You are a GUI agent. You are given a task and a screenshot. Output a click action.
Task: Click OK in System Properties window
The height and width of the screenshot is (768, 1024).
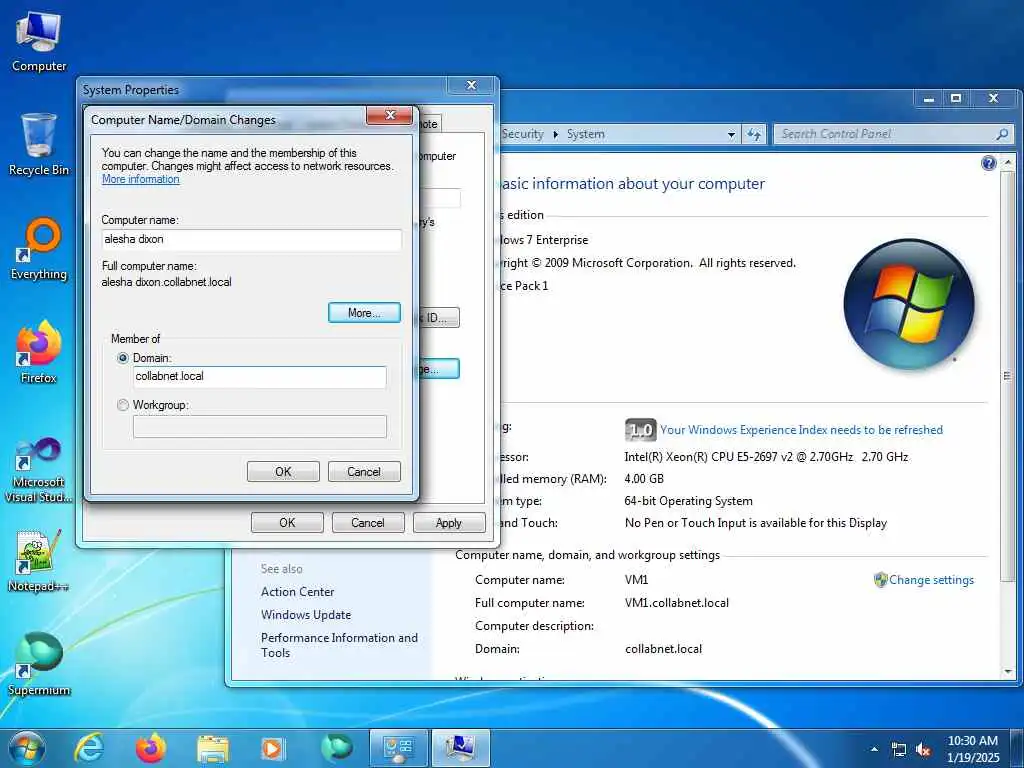287,522
